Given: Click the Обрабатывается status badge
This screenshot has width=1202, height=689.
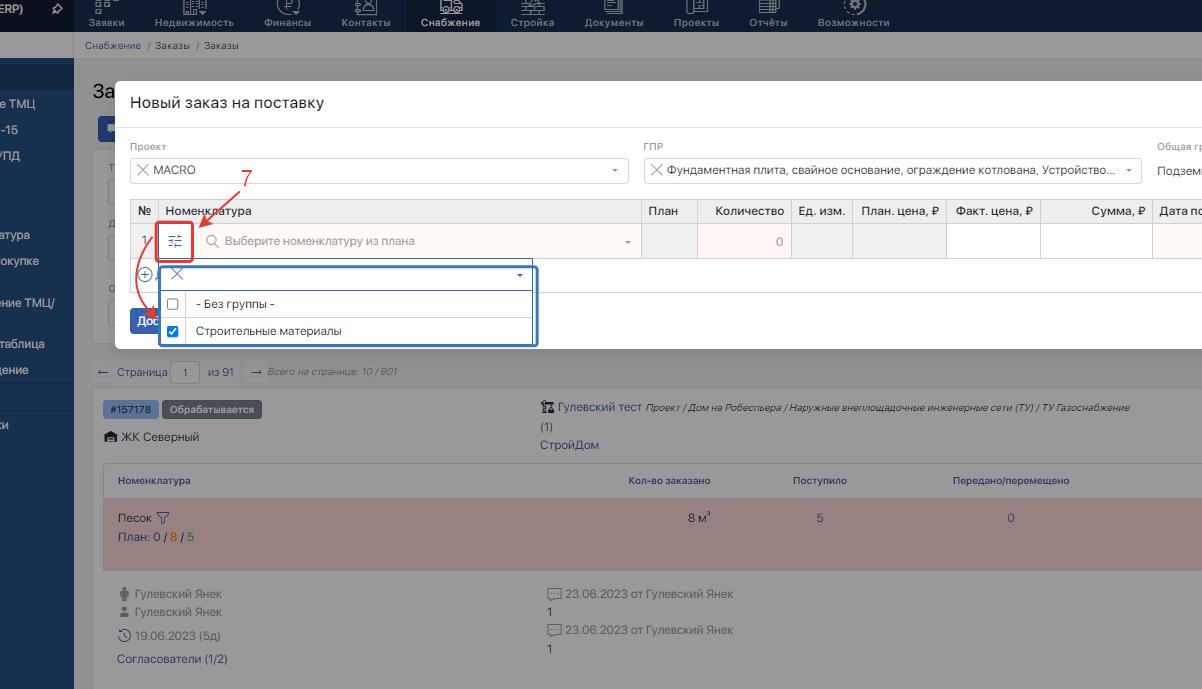Looking at the screenshot, I should coord(211,409).
